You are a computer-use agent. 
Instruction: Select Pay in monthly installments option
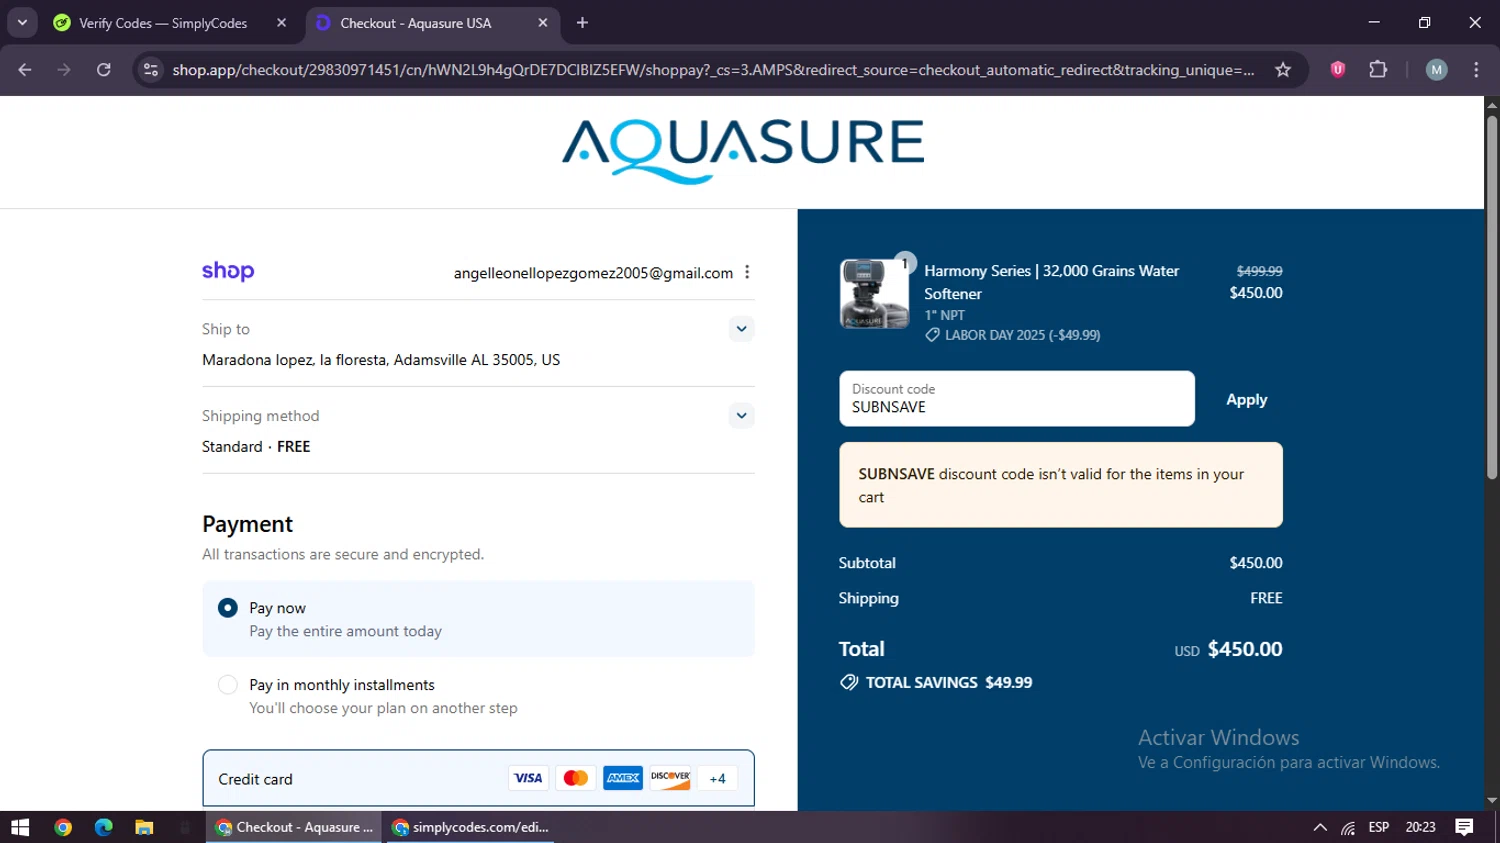coord(228,685)
